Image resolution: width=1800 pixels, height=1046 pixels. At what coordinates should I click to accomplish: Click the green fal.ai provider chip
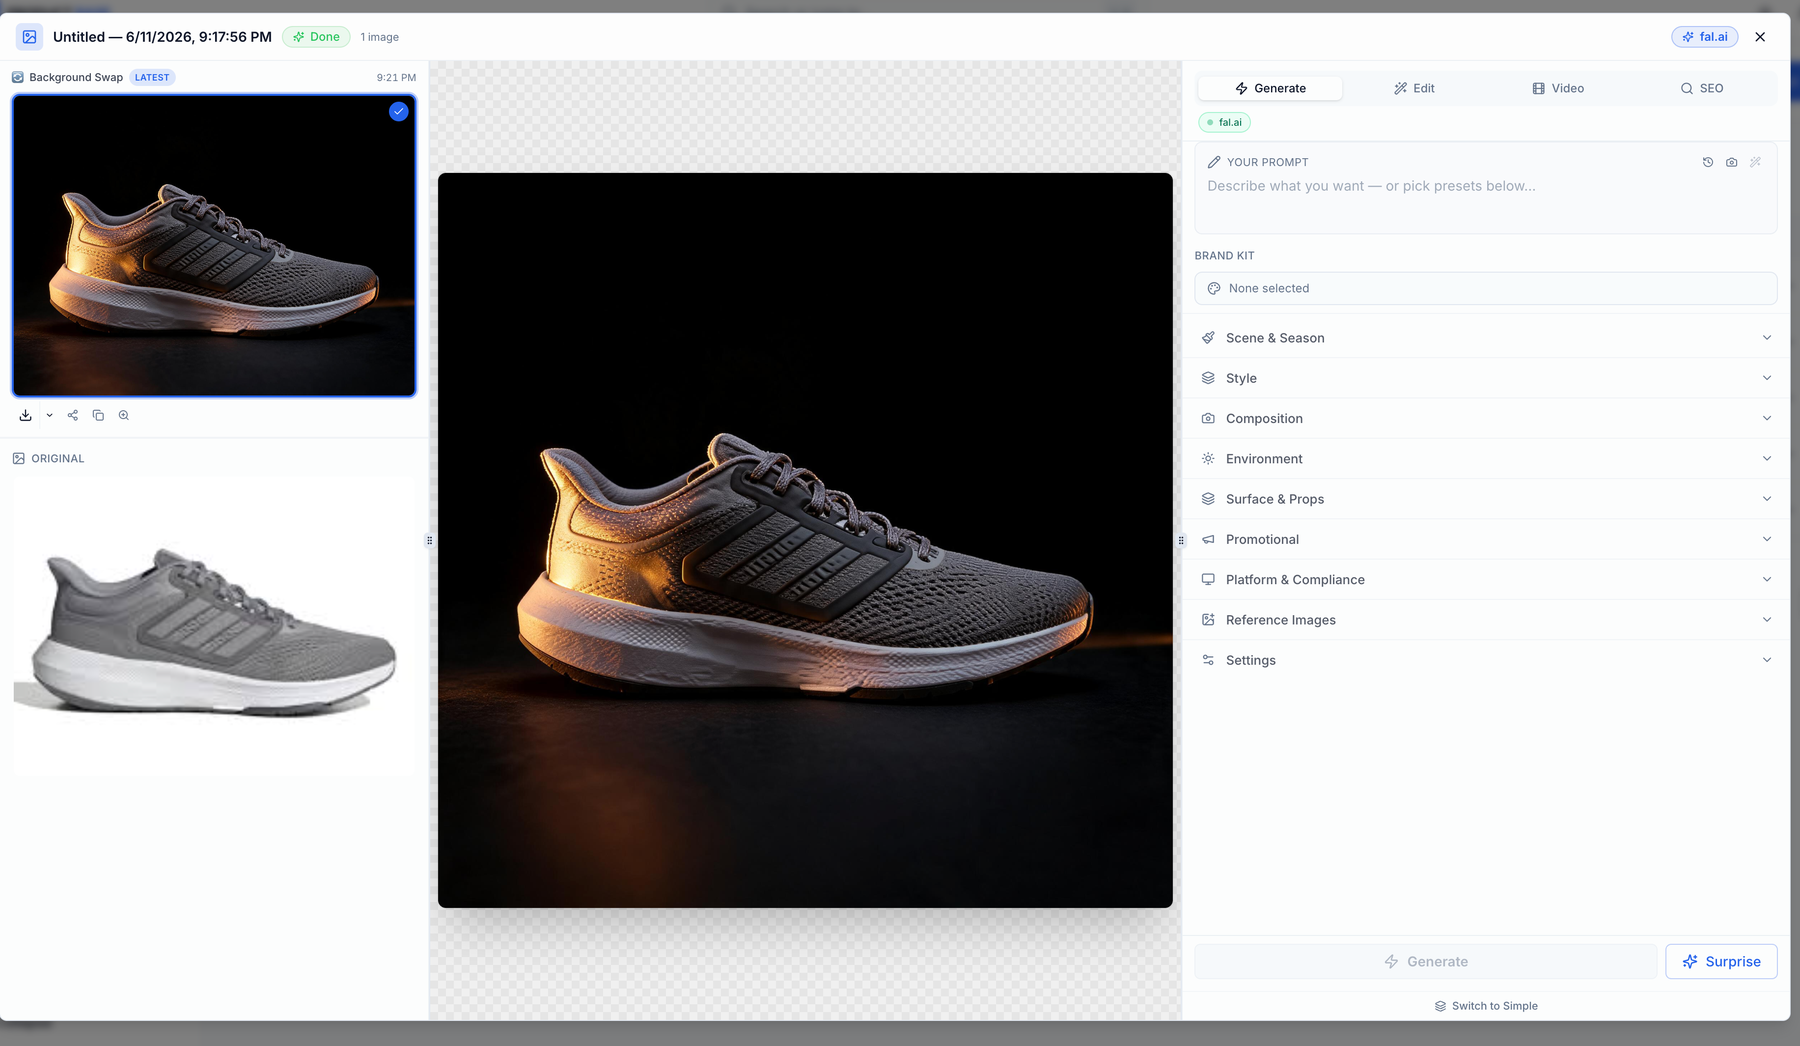pos(1225,122)
